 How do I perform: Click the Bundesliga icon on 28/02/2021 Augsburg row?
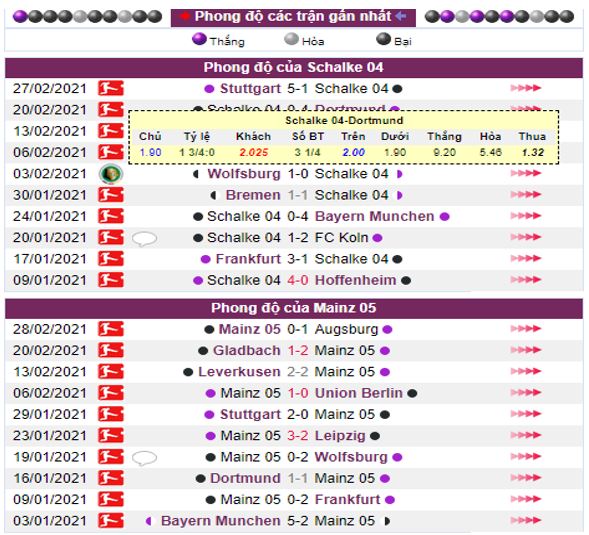coord(110,329)
